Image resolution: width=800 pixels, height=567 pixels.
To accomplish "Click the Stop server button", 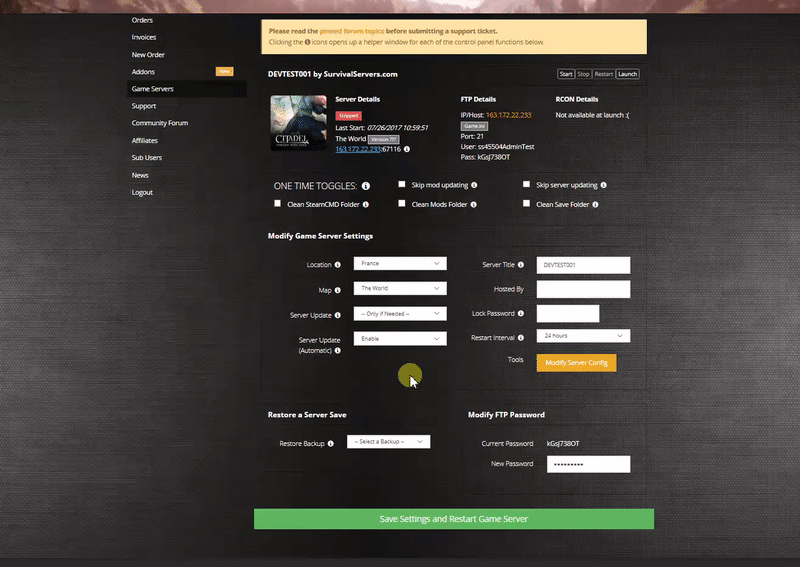I will coord(583,74).
